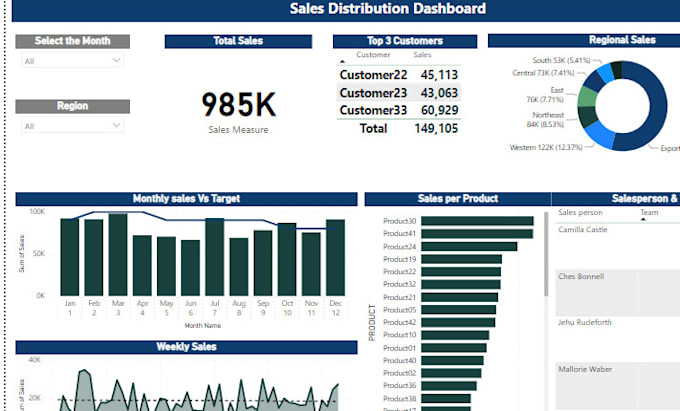The image size is (680, 411).
Task: Click the Product05 bar
Action: (x=458, y=310)
